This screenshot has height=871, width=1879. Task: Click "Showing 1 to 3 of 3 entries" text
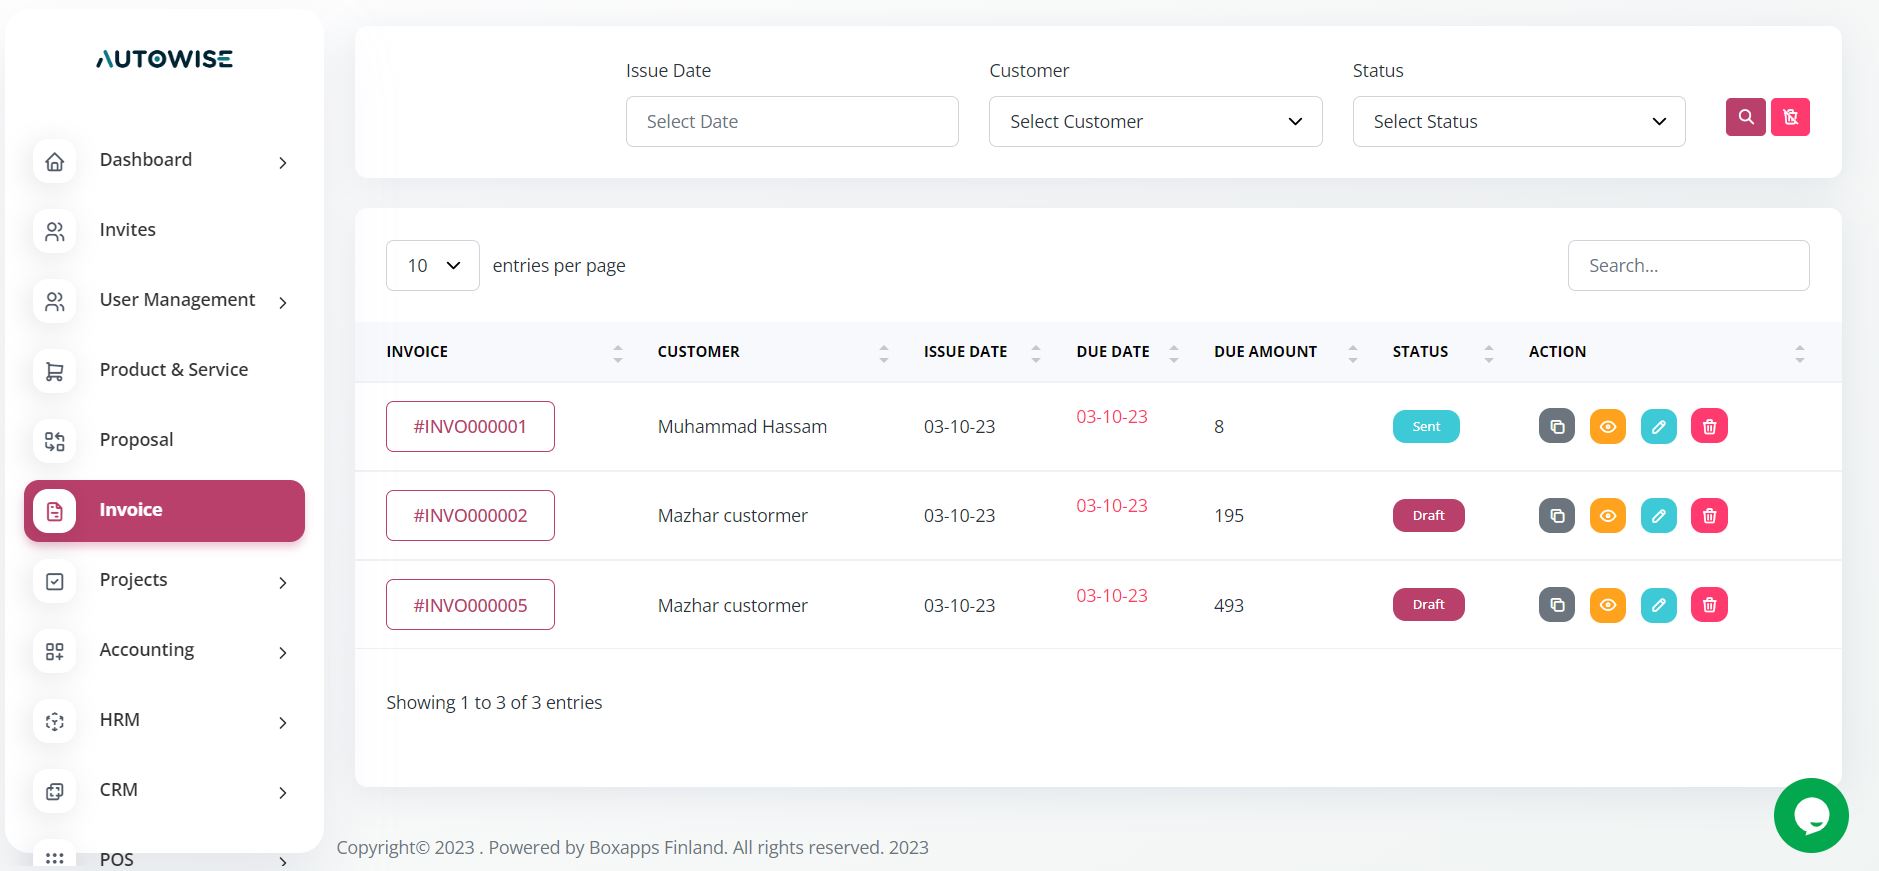point(494,702)
